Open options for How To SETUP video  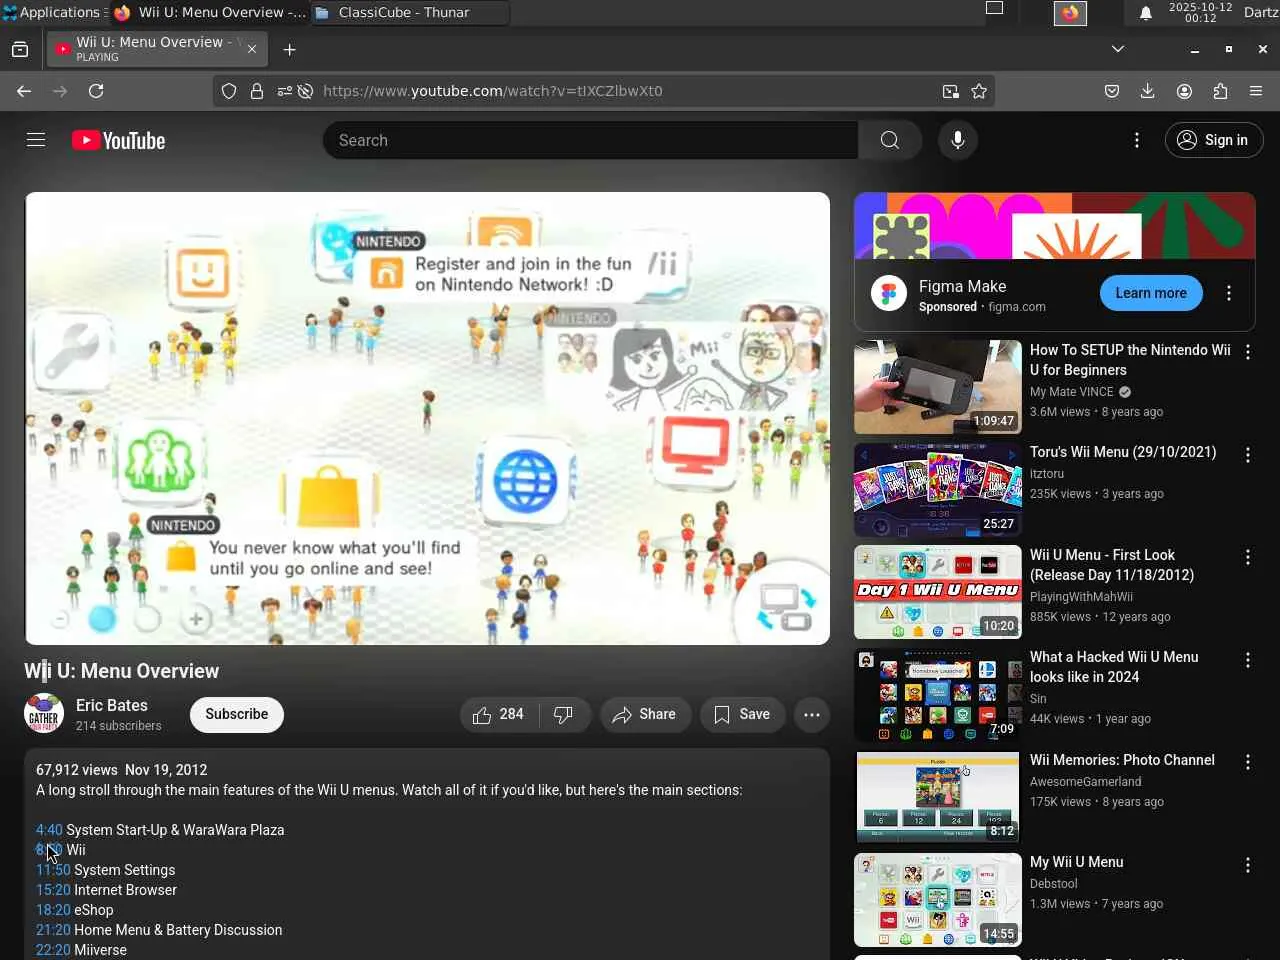pos(1248,352)
